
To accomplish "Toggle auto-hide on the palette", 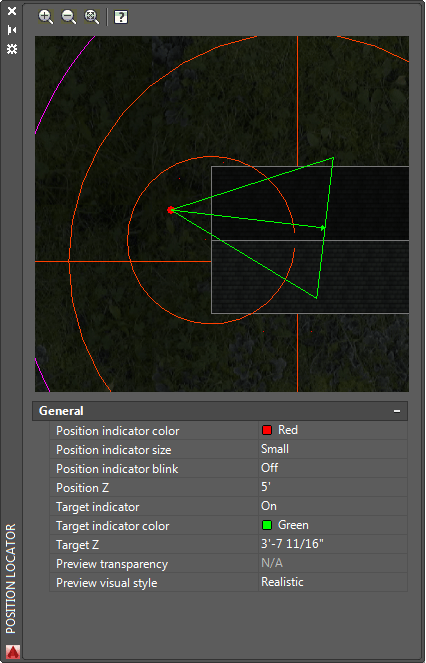I will [12, 30].
